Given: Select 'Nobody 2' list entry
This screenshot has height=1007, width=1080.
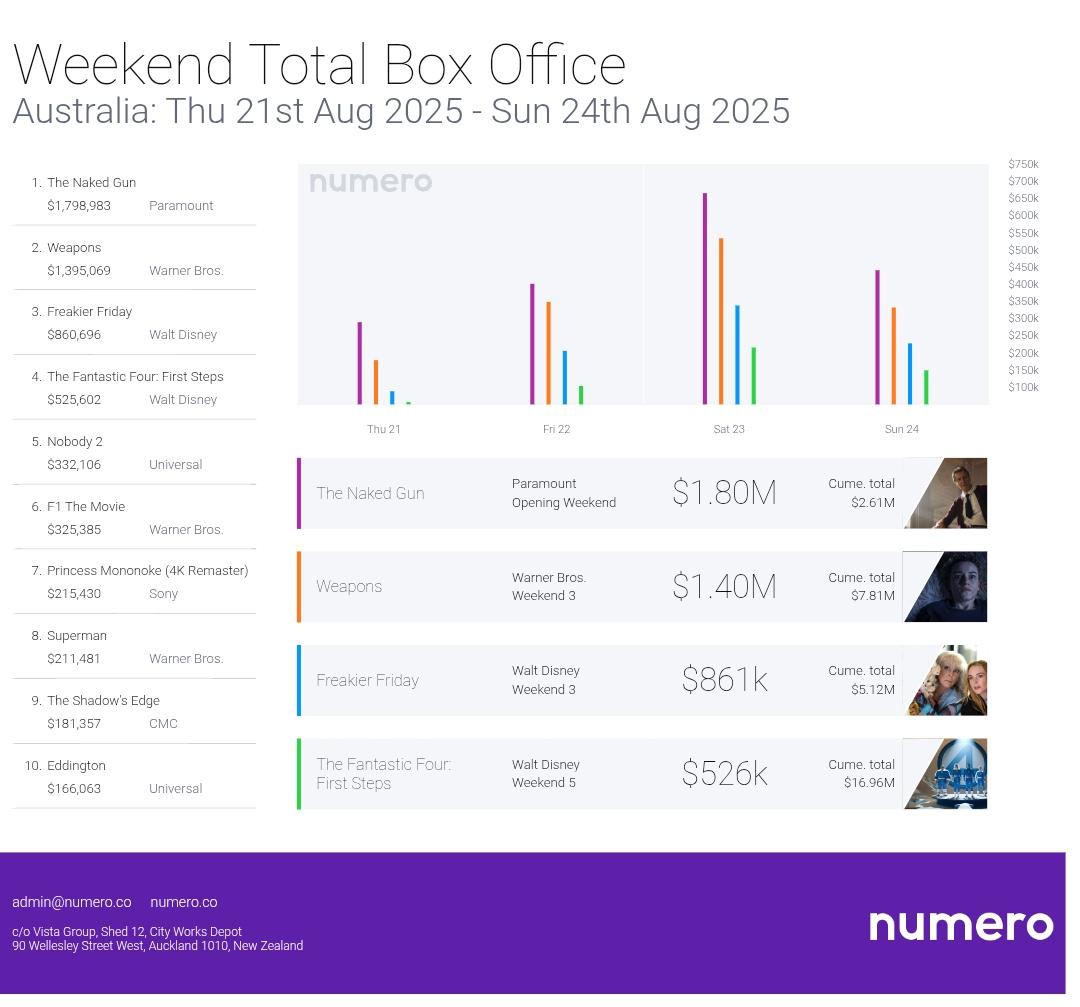Looking at the screenshot, I should pos(74,442).
